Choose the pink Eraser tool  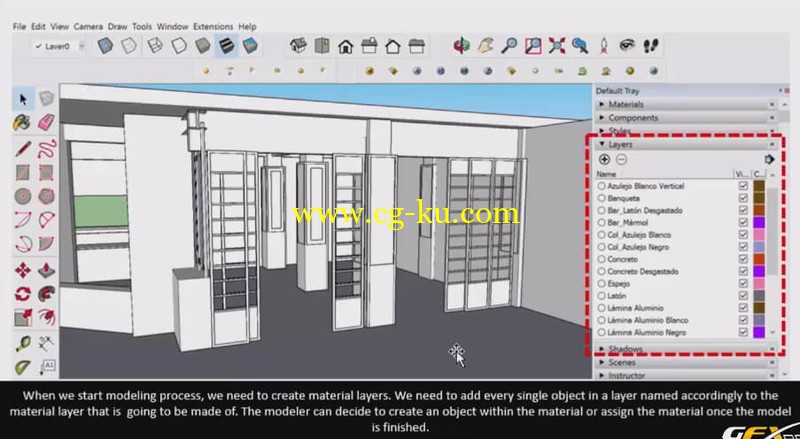(x=46, y=122)
